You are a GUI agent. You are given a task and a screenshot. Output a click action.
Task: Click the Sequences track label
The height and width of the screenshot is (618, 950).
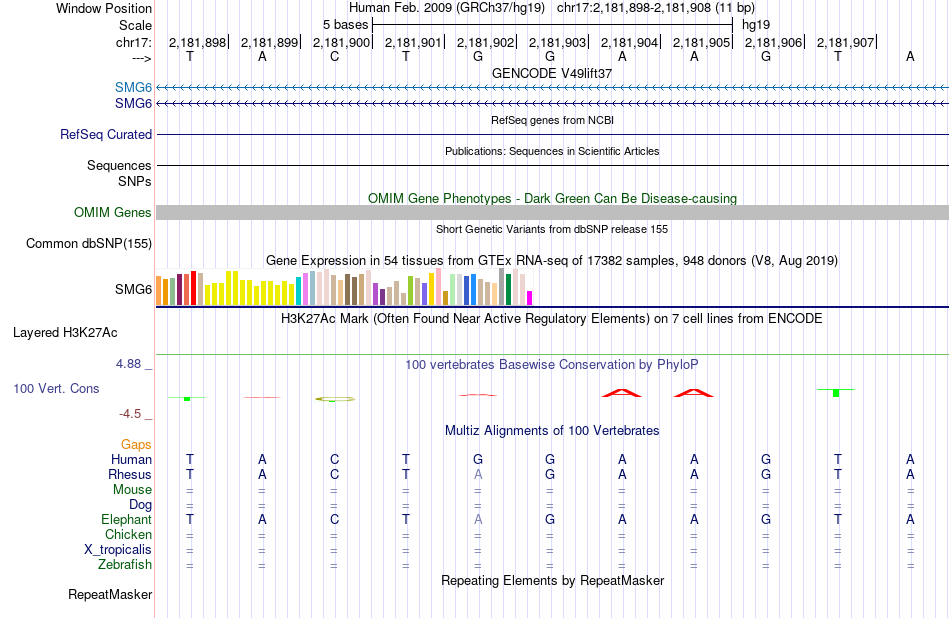119,165
